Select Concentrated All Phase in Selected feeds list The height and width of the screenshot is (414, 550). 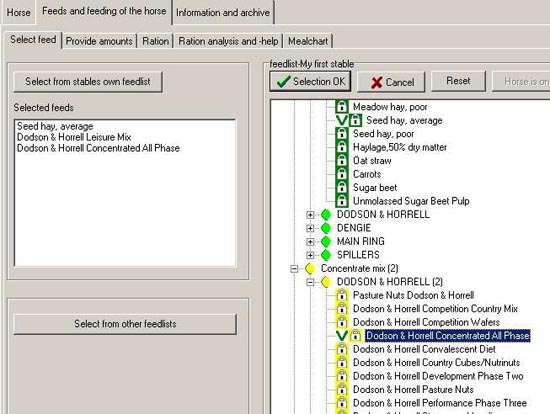pyautogui.click(x=98, y=148)
